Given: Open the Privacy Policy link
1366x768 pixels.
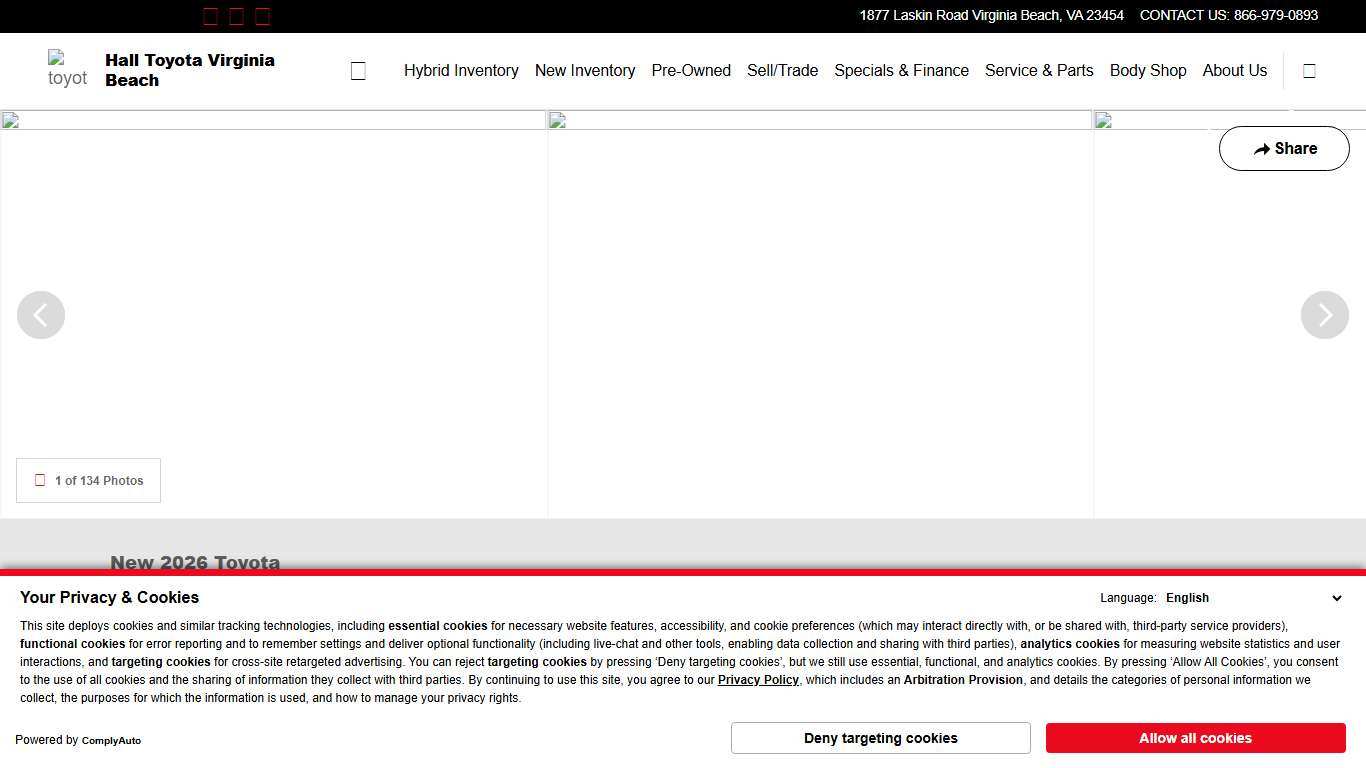Looking at the screenshot, I should tap(758, 680).
